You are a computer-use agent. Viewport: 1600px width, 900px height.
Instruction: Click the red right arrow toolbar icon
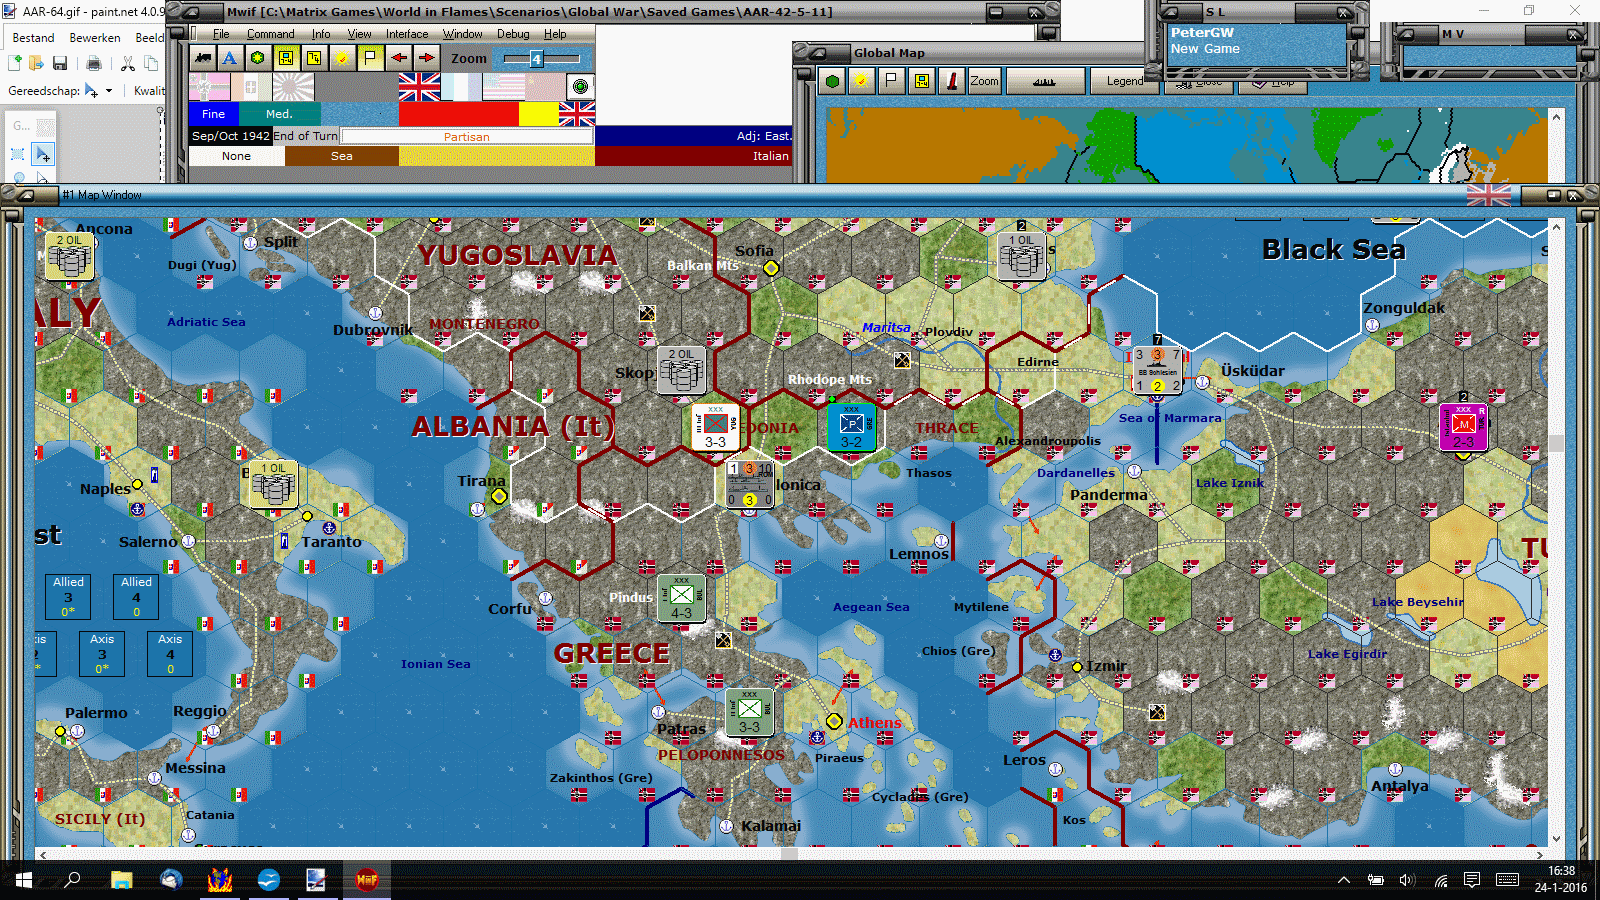tap(426, 58)
